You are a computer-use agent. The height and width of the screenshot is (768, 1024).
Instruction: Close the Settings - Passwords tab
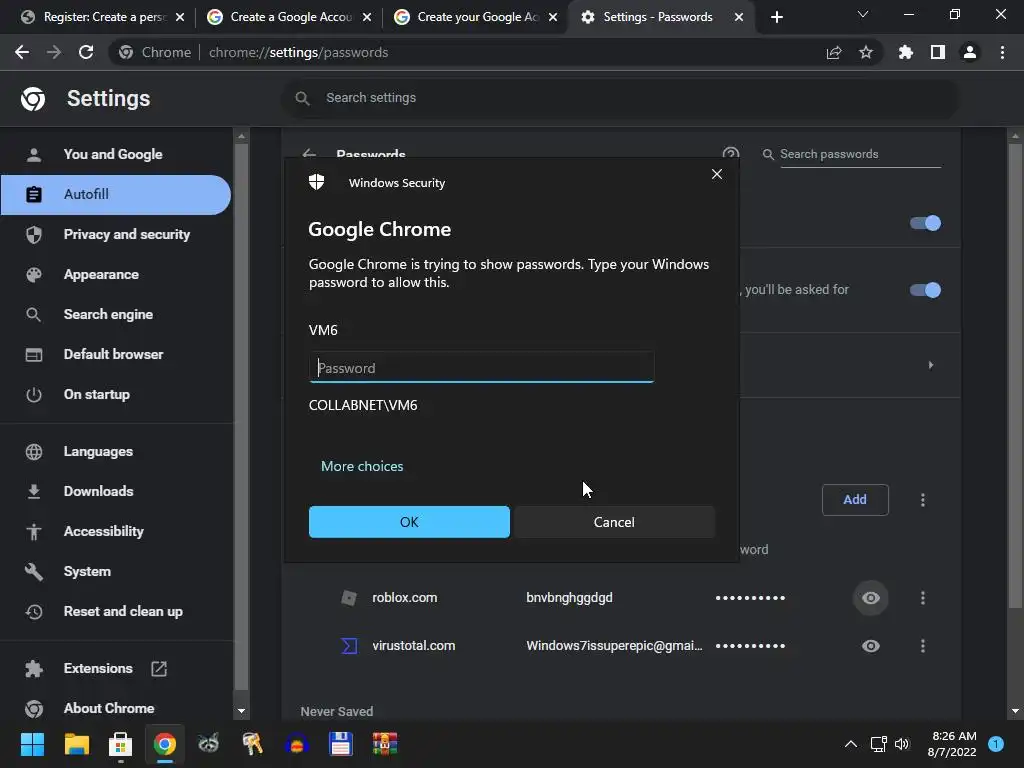pyautogui.click(x=739, y=17)
